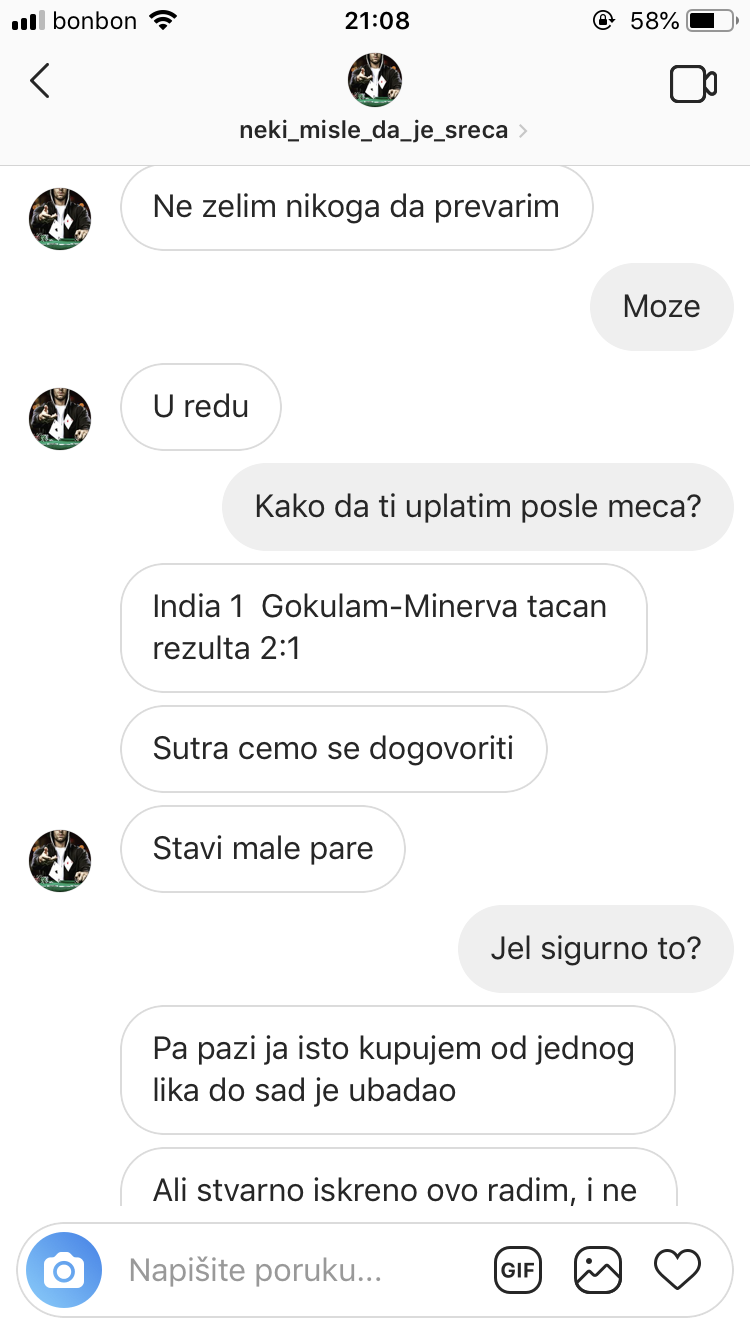Open the GIF picker
Viewport: 750px width, 1334px height.
[x=518, y=1271]
